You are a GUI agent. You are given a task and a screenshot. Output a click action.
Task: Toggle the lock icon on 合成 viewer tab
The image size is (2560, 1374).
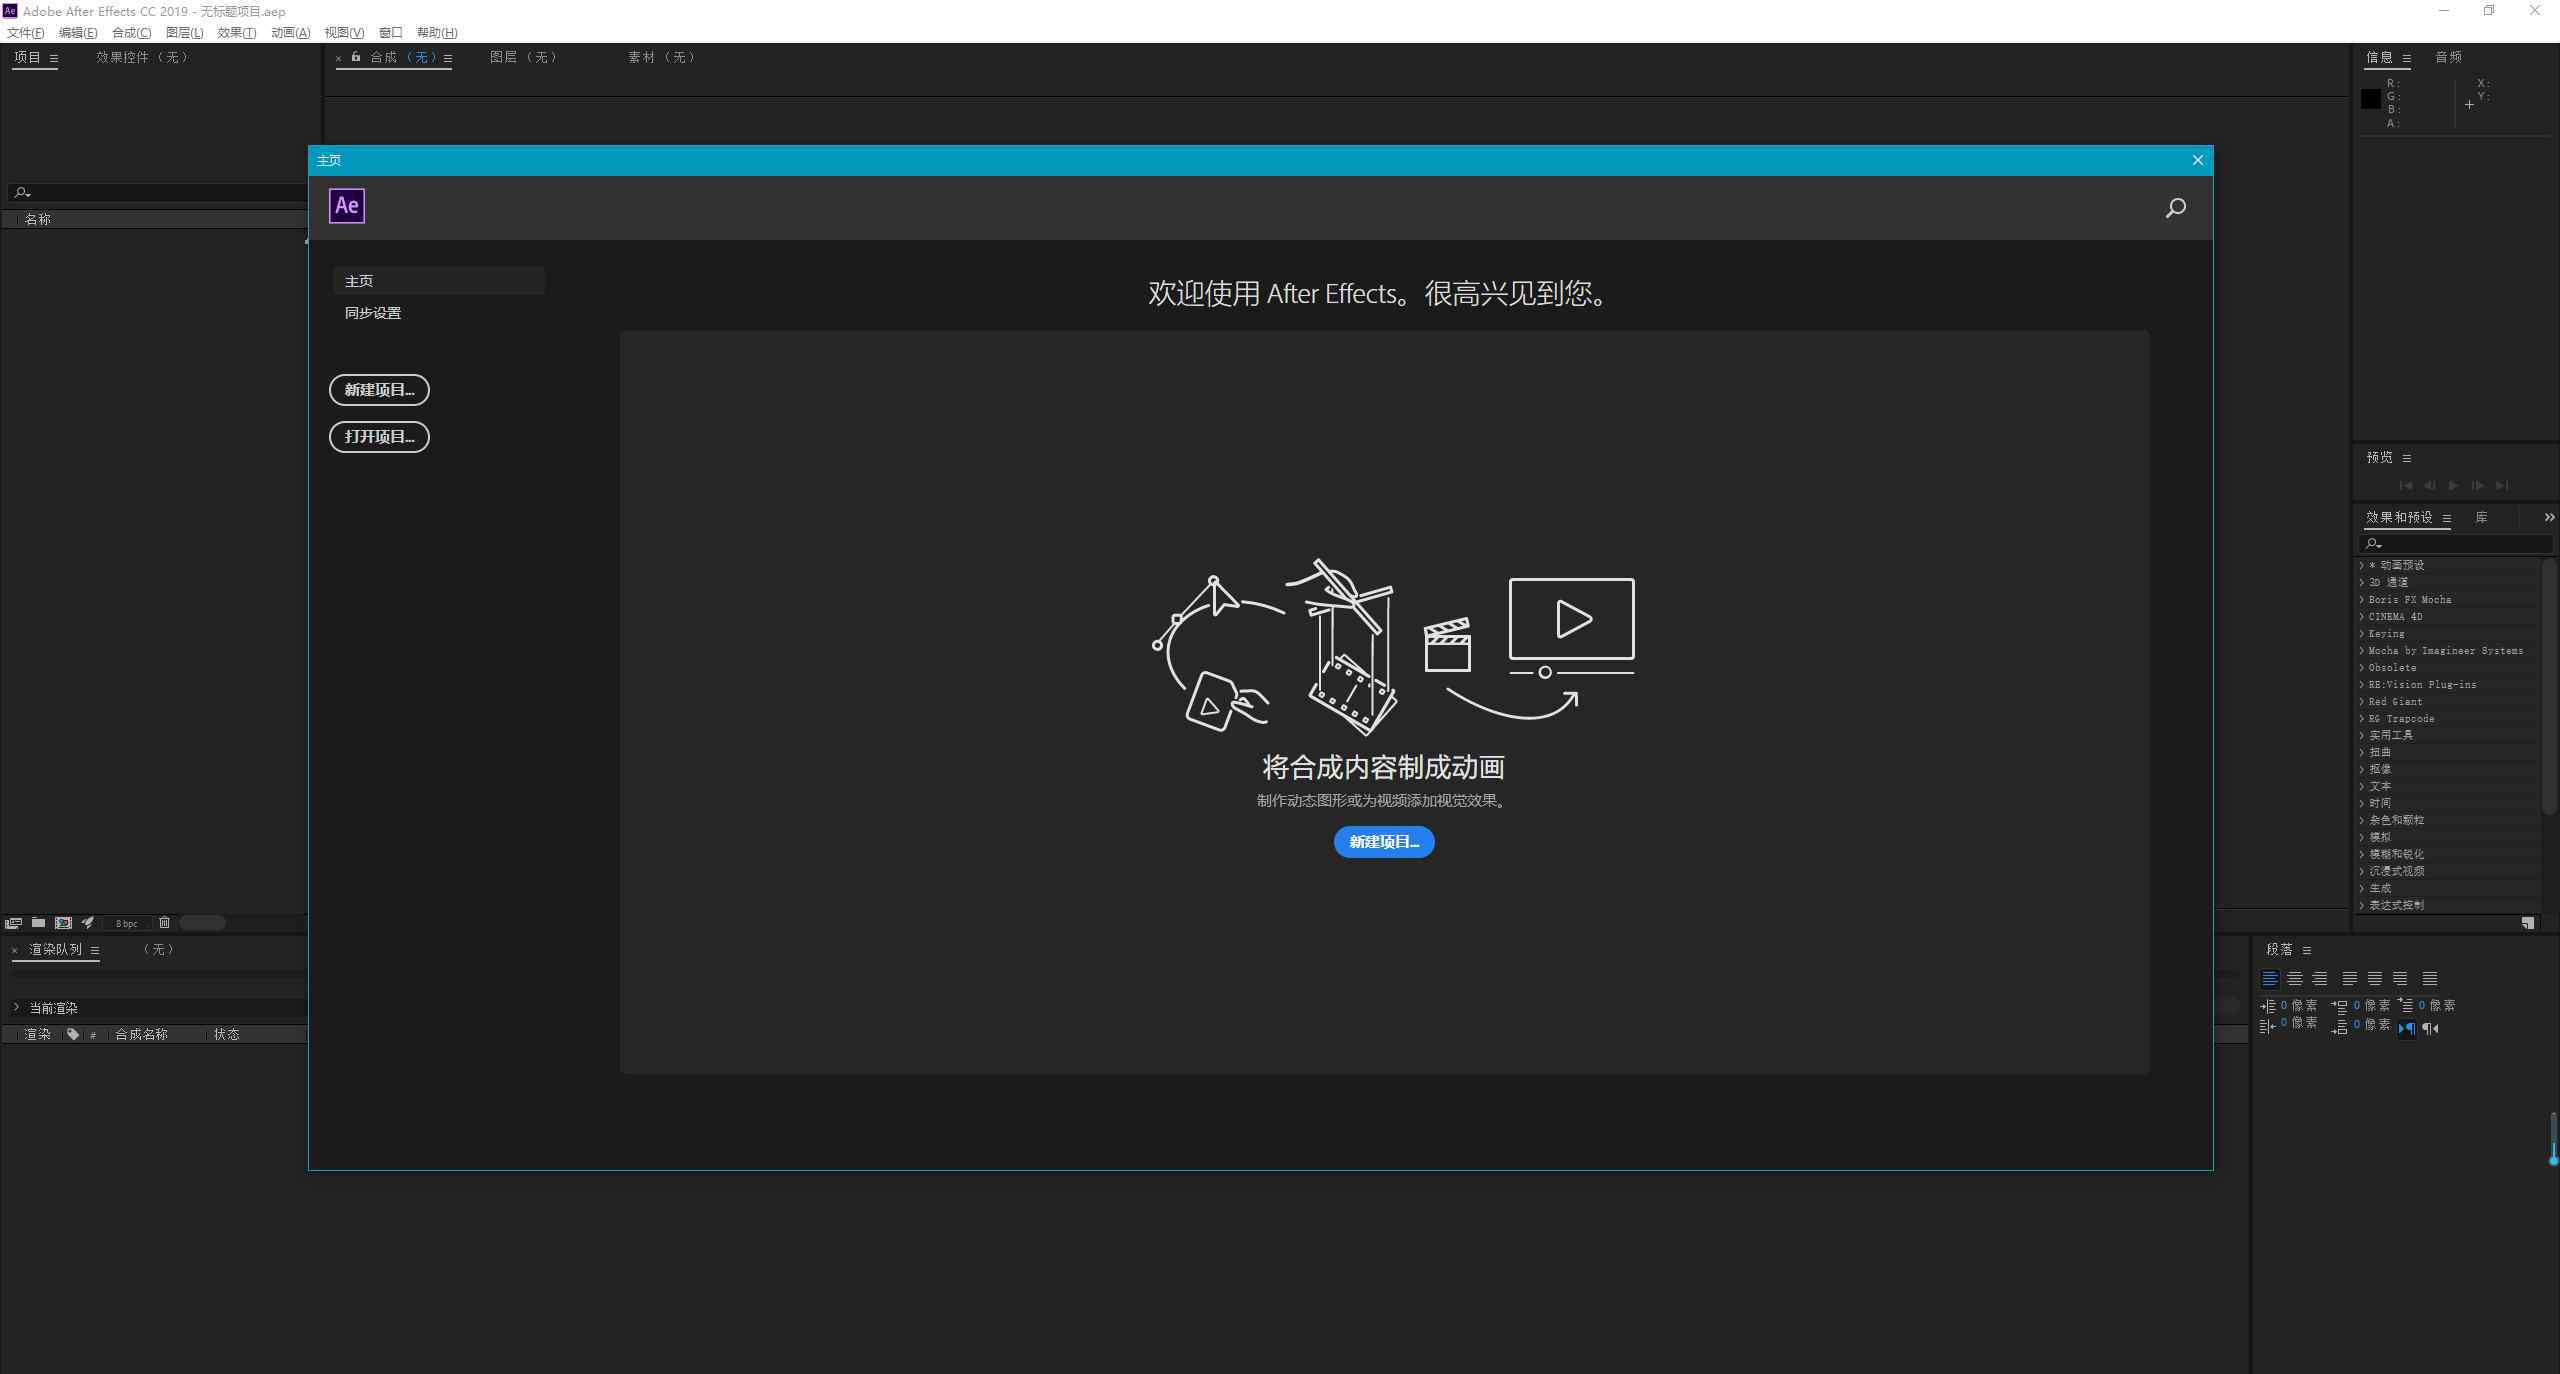pos(356,57)
